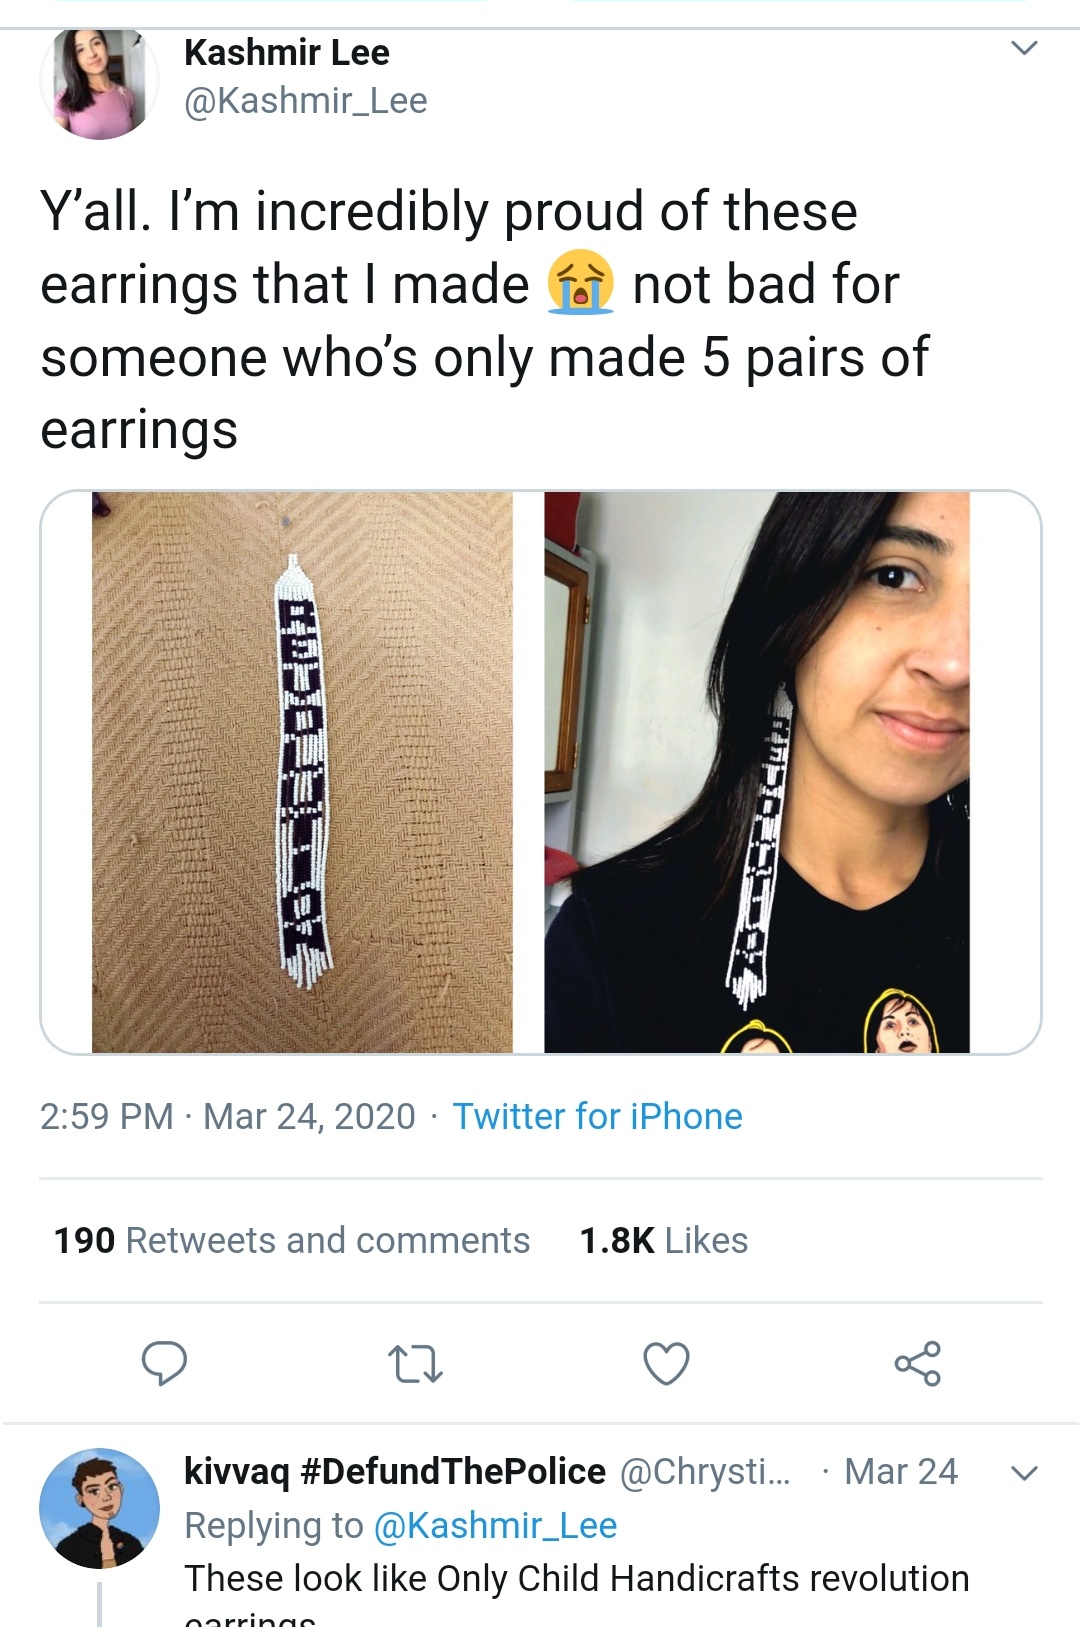Tap the reply speech bubble icon
Screen dimensions: 1080x1627
[164, 1363]
